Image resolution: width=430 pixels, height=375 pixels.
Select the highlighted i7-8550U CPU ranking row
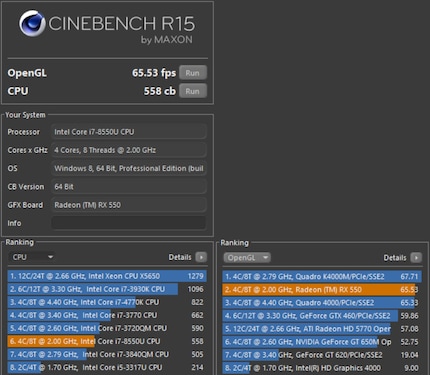(107, 341)
